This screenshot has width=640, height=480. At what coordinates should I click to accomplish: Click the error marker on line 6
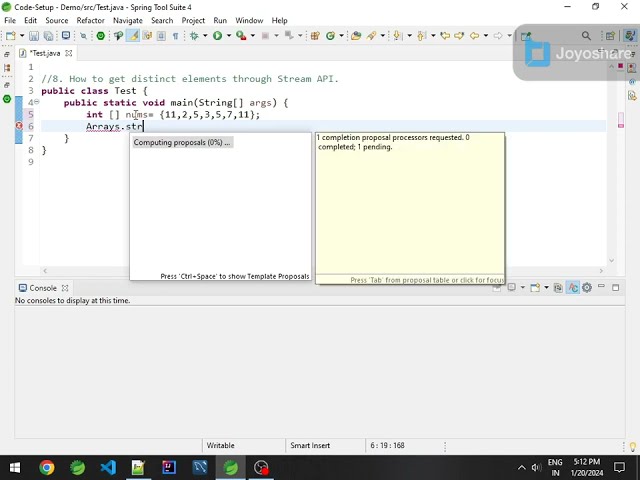coord(19,126)
